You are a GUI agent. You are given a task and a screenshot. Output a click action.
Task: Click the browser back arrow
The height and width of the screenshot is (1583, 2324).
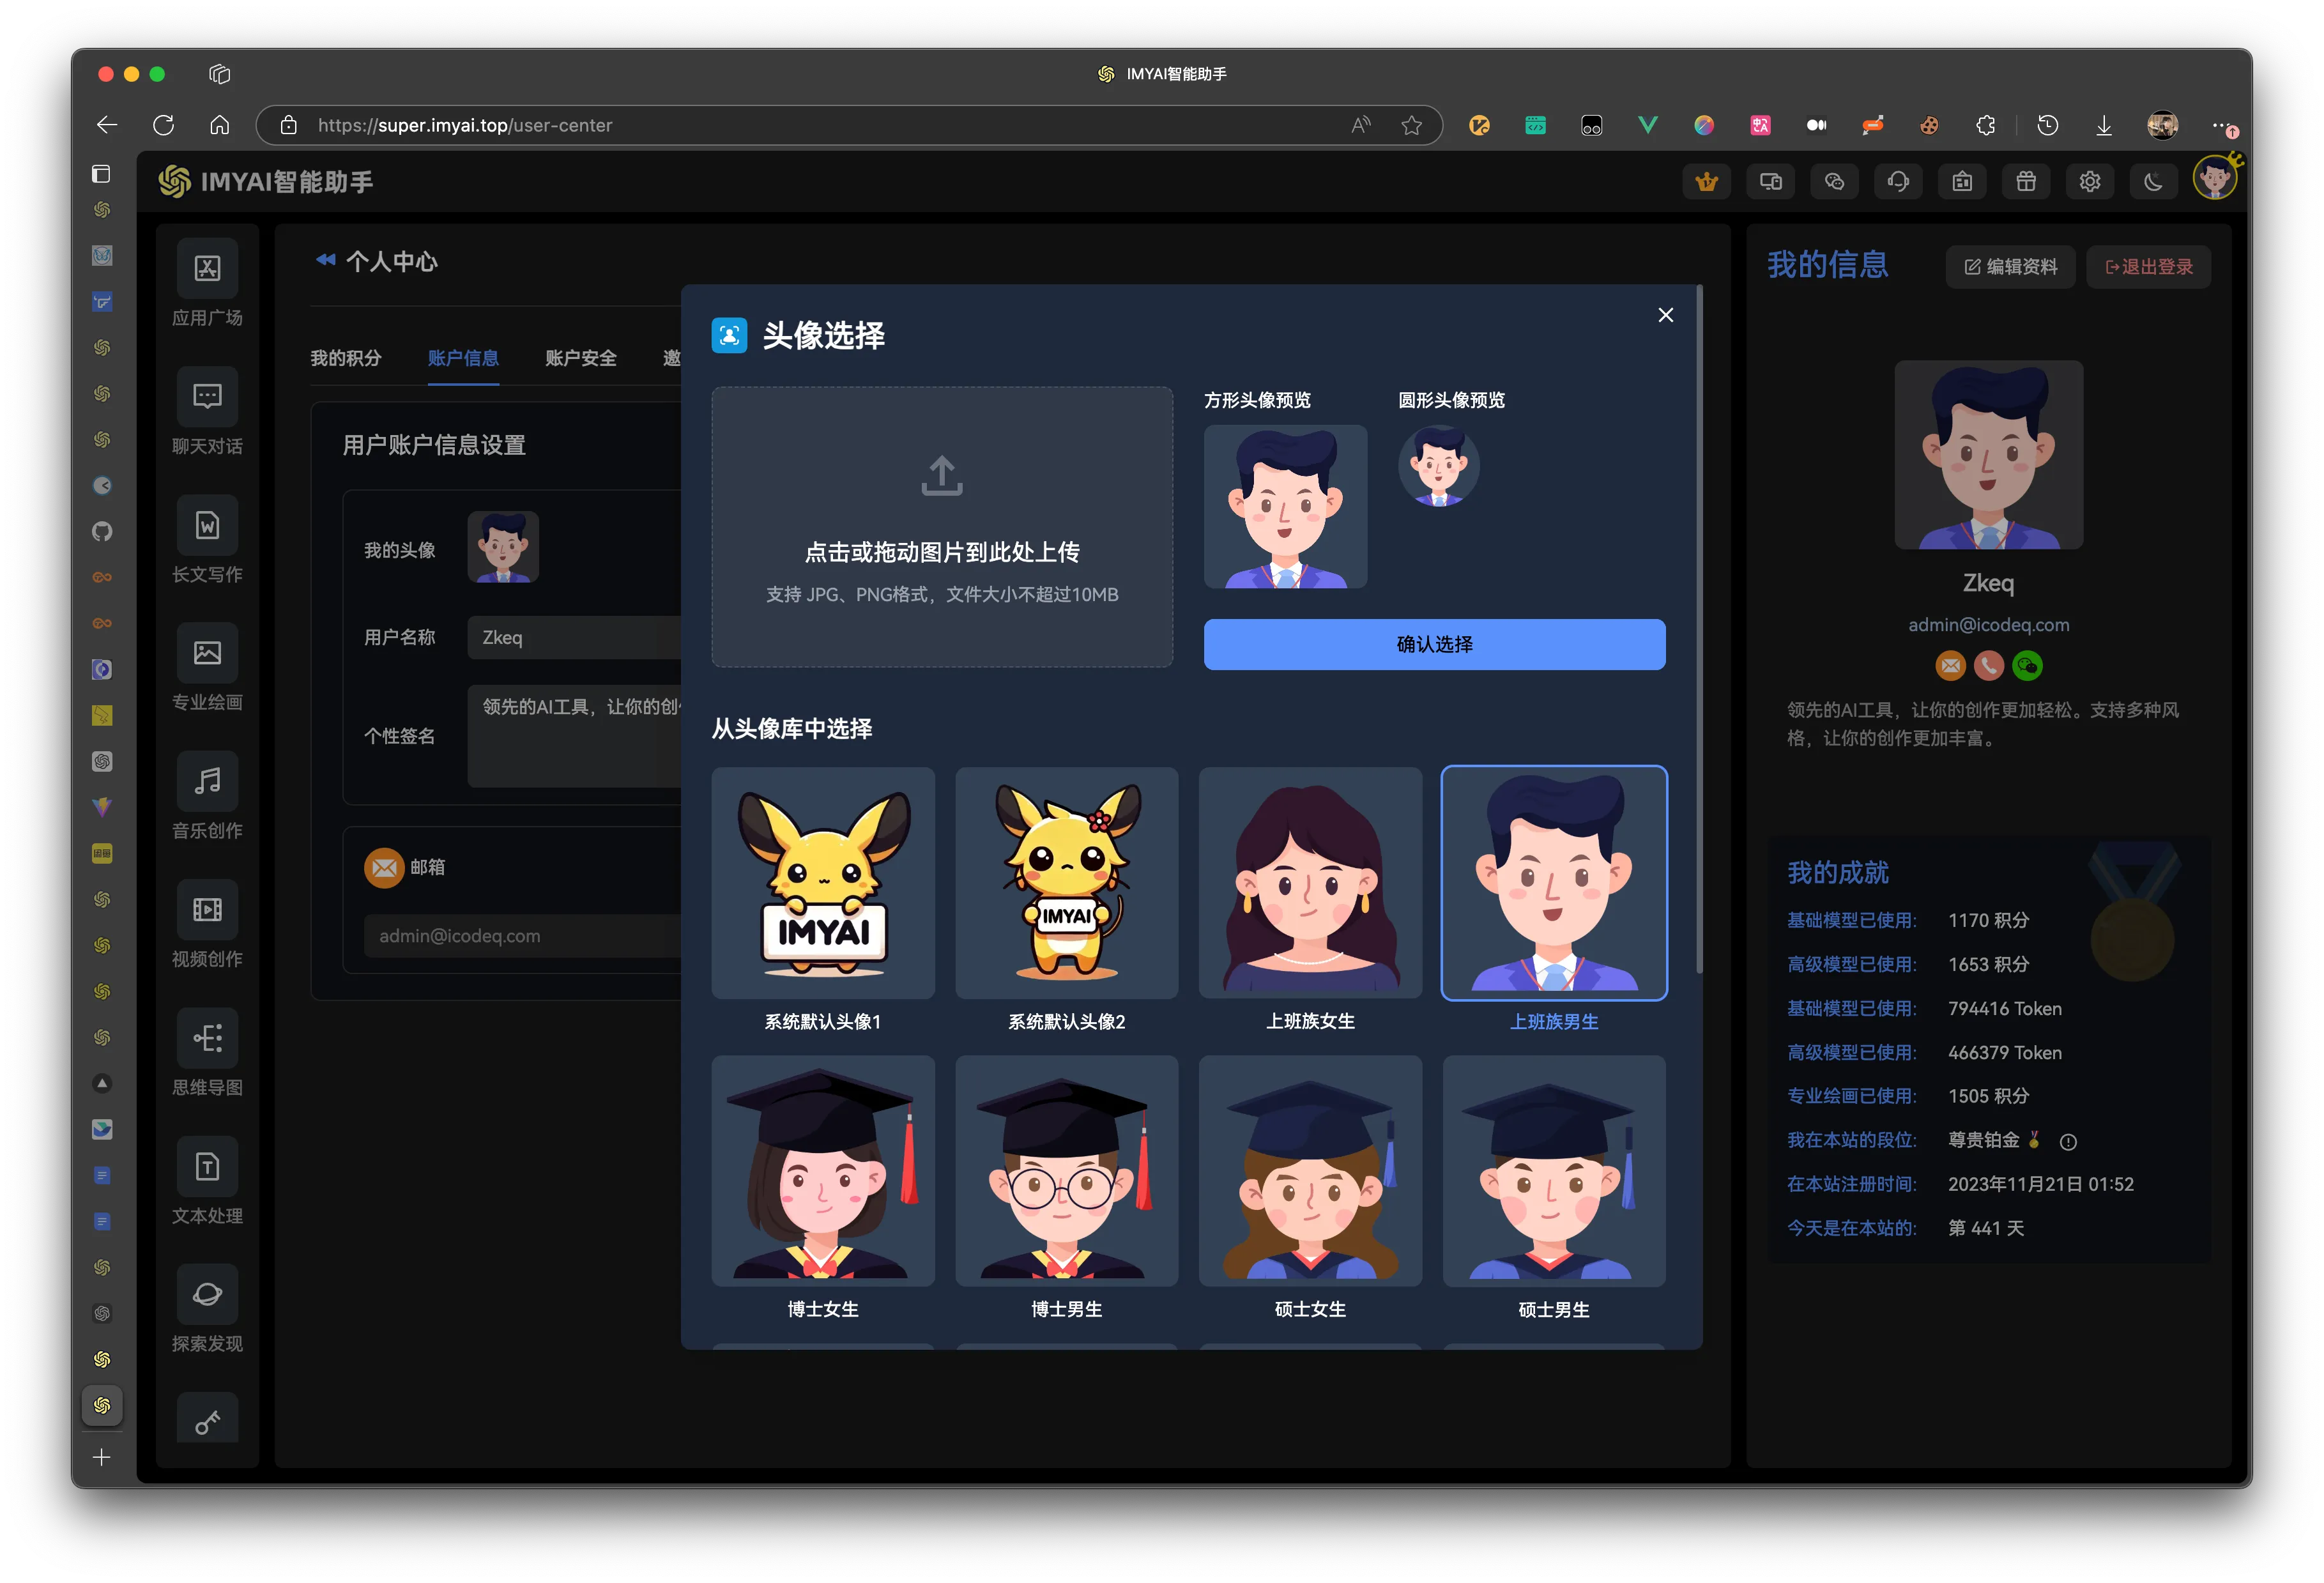coord(107,125)
